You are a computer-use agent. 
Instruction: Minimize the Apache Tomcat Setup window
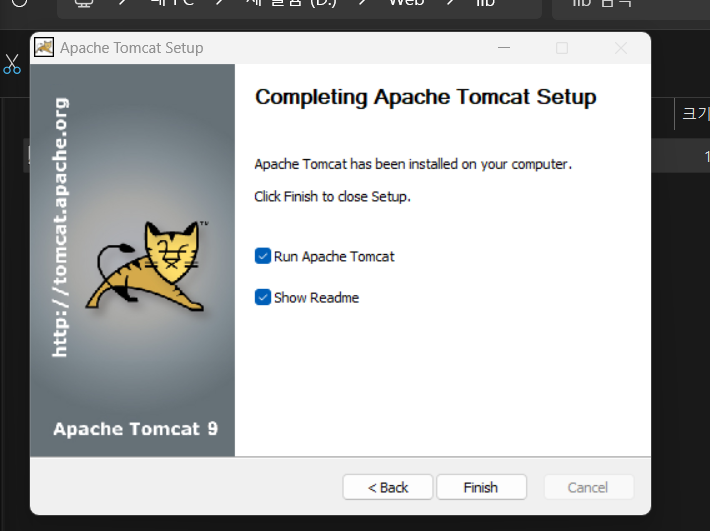pyautogui.click(x=504, y=48)
